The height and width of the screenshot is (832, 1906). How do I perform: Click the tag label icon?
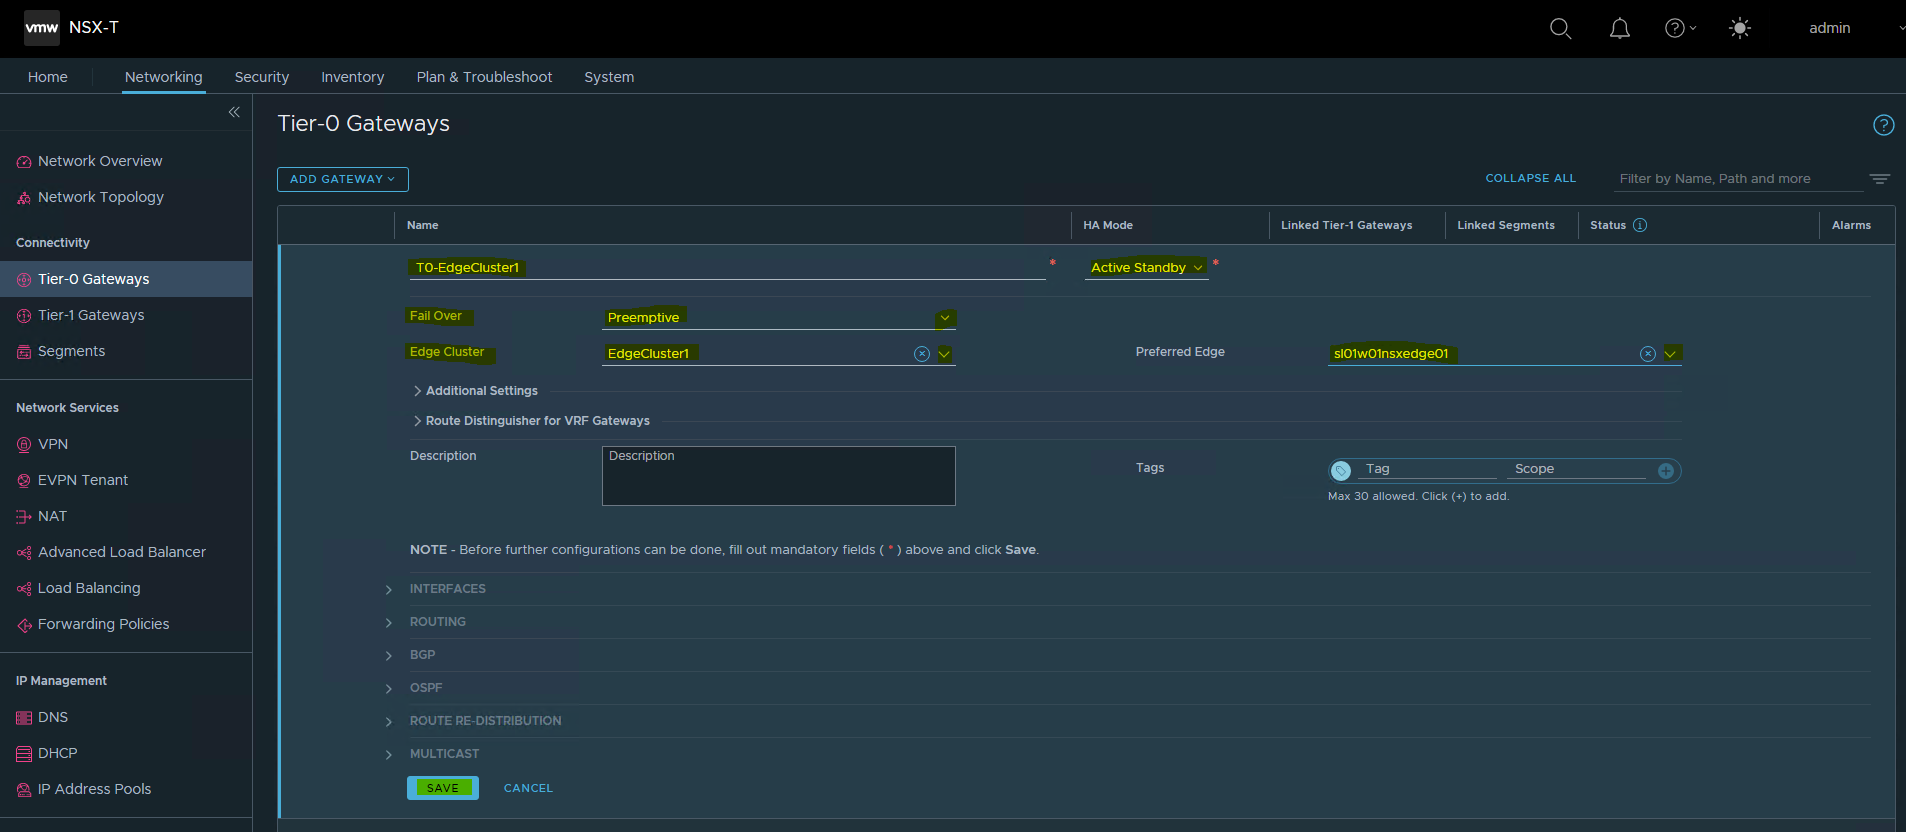(1342, 471)
